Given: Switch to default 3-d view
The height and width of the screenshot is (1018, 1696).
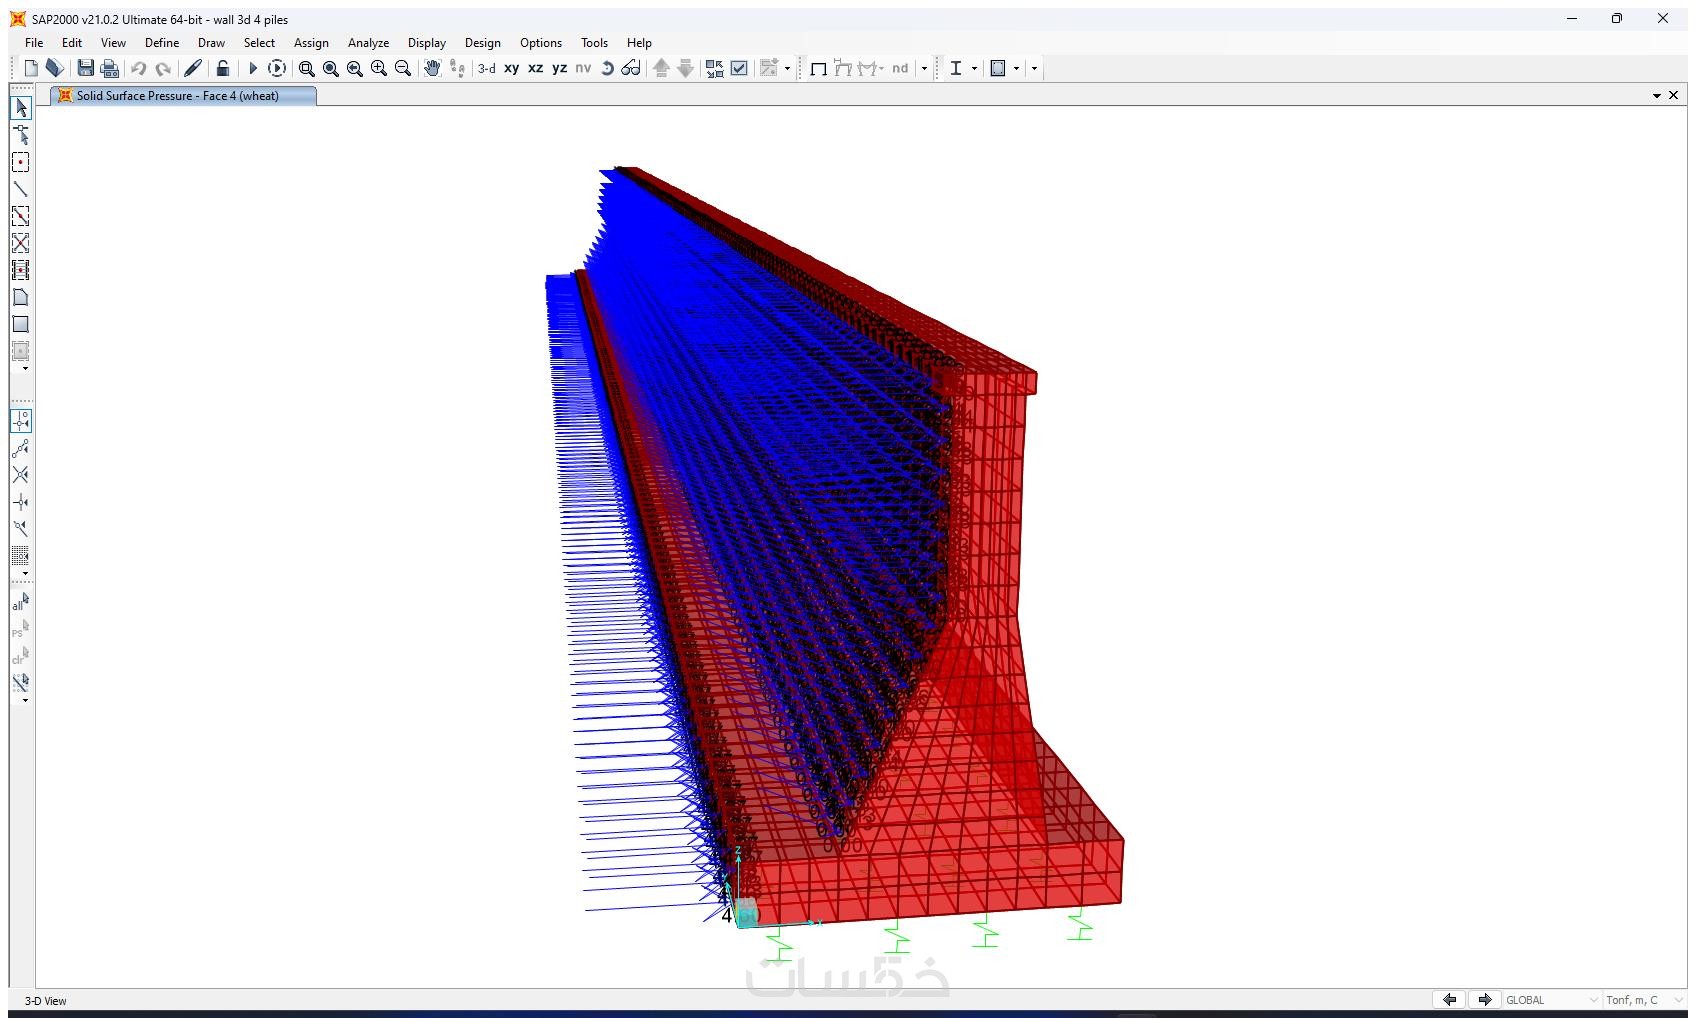Looking at the screenshot, I should [x=487, y=68].
